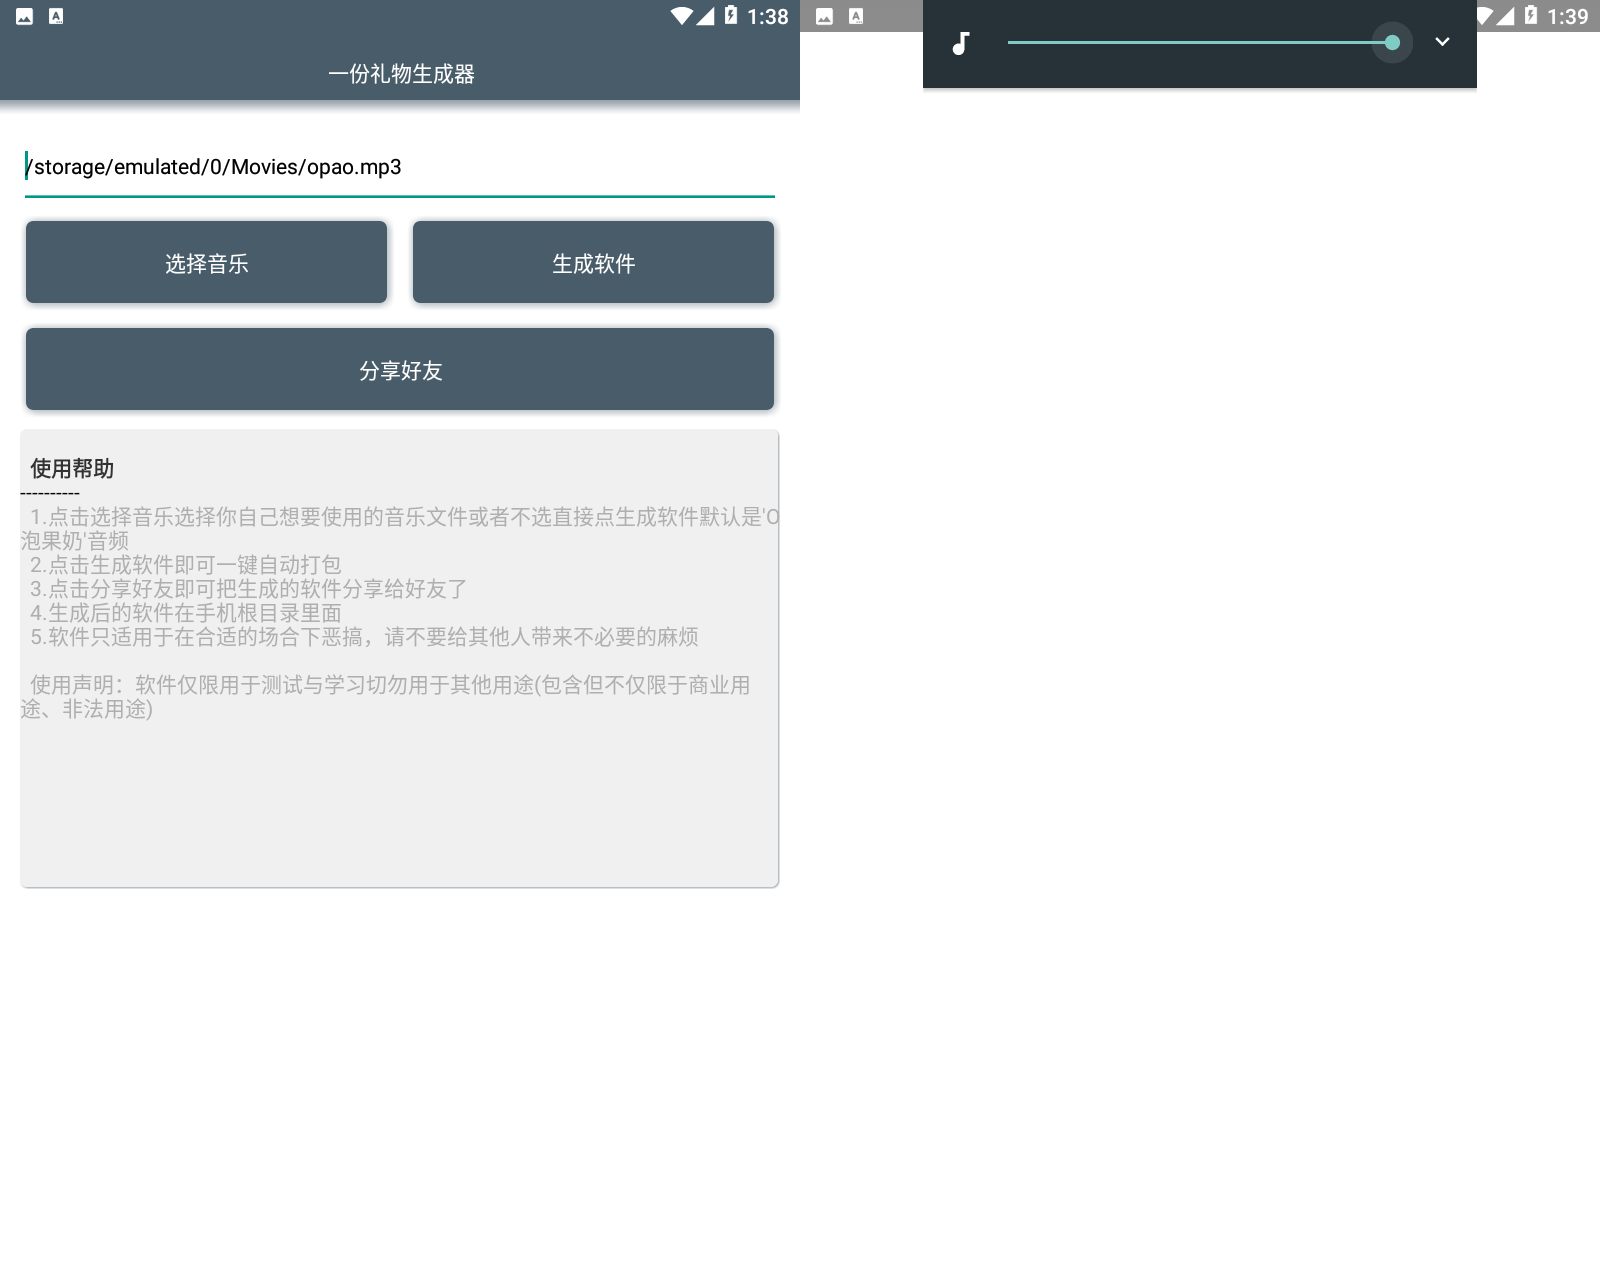
Task: Focus the opao.mp3 file path input field
Action: click(400, 167)
